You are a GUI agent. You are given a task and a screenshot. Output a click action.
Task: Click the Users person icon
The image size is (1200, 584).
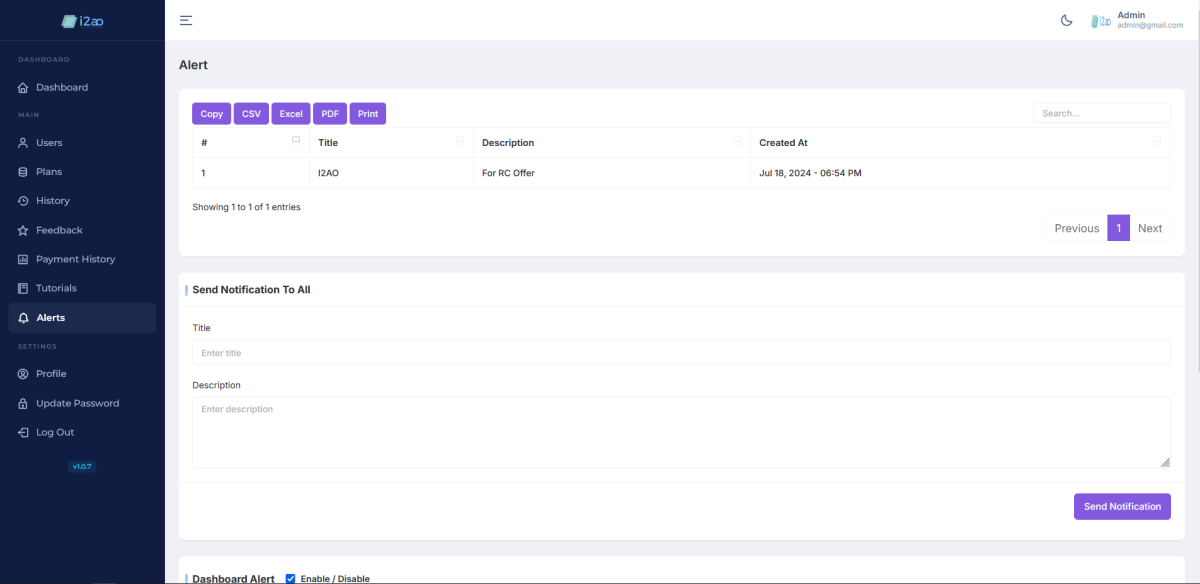(23, 143)
